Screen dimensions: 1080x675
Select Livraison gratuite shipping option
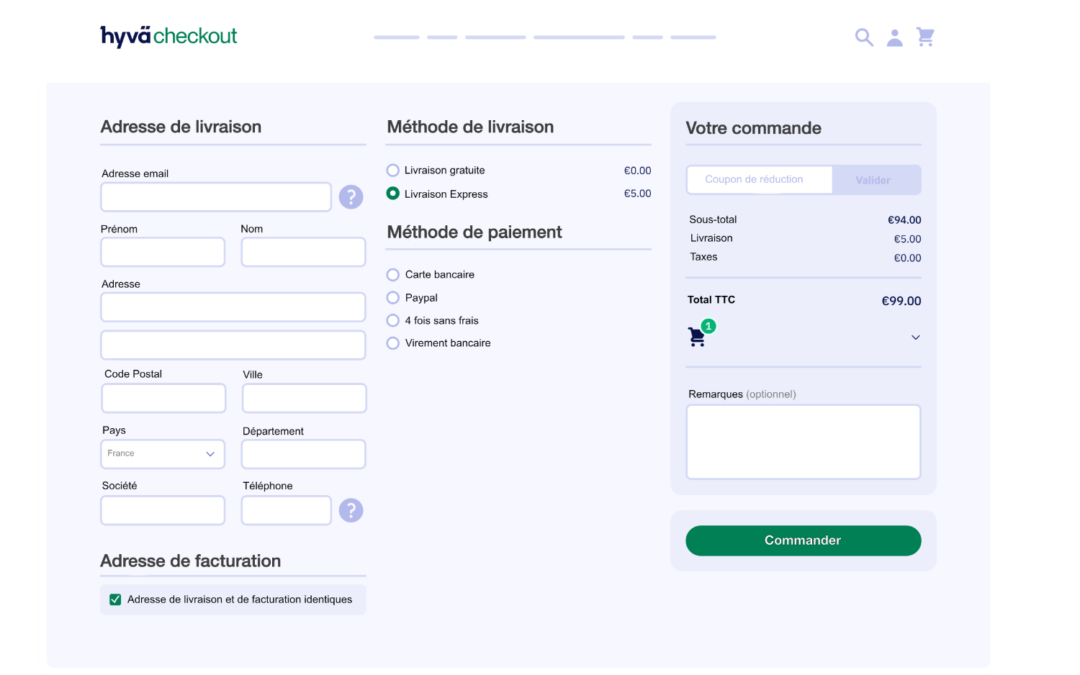click(x=393, y=171)
